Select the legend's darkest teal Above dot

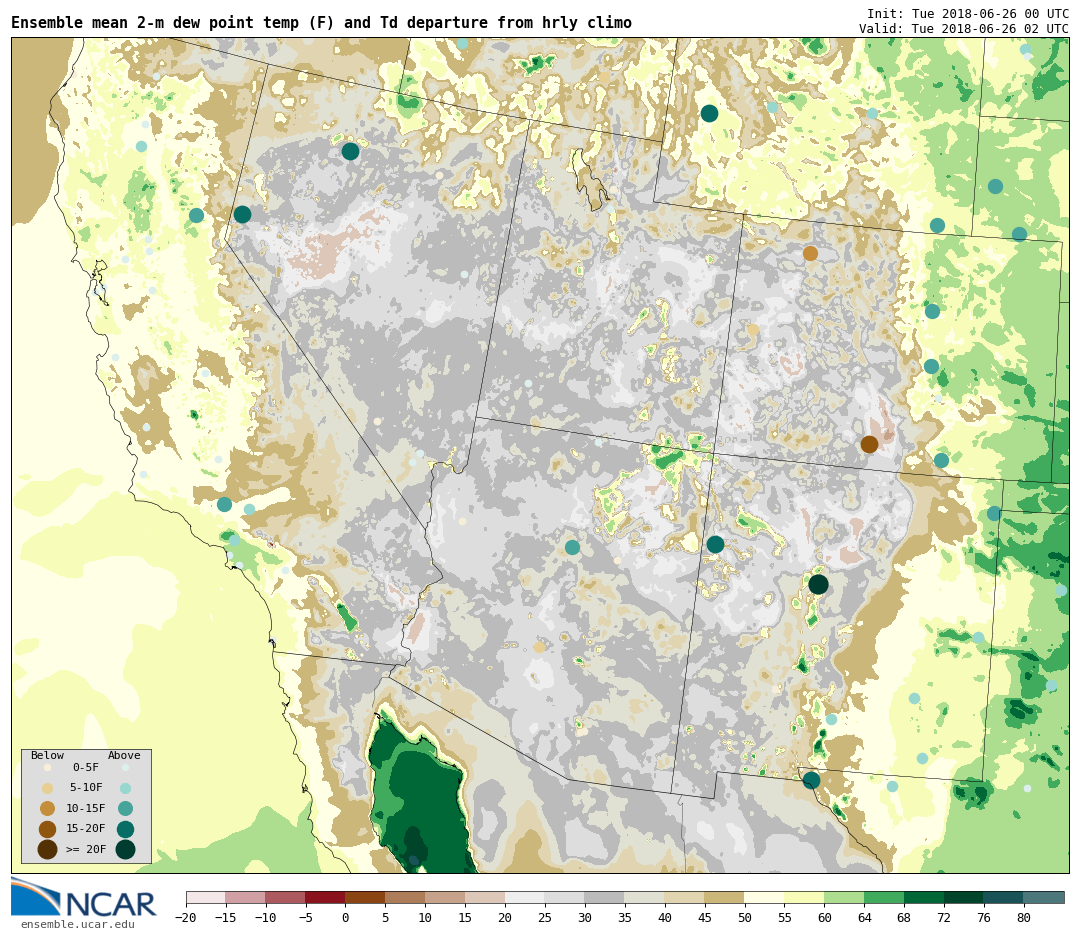click(125, 850)
